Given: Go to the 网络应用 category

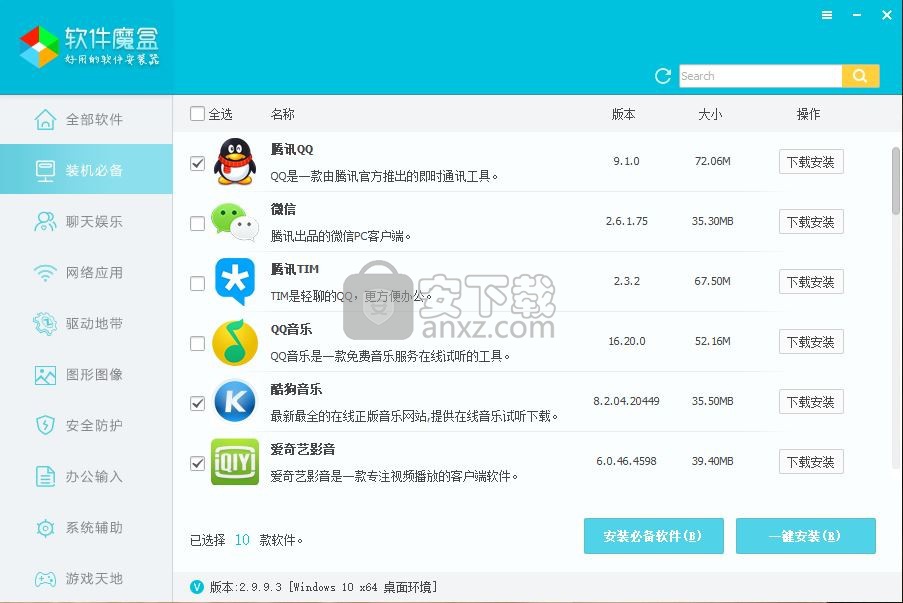Looking at the screenshot, I should [86, 272].
